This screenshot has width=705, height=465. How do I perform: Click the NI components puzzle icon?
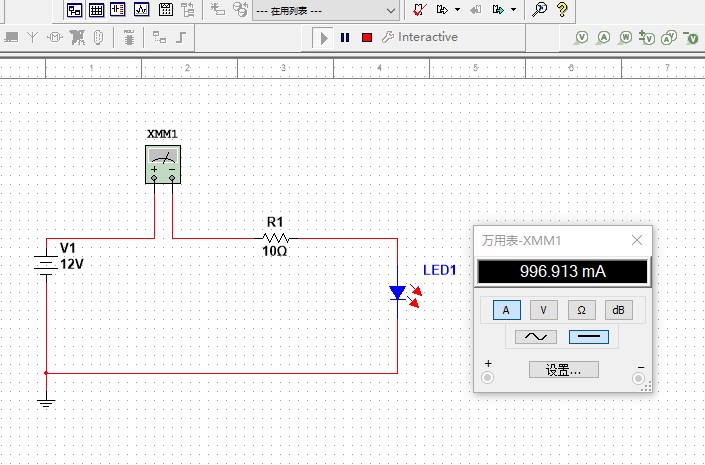coord(77,37)
